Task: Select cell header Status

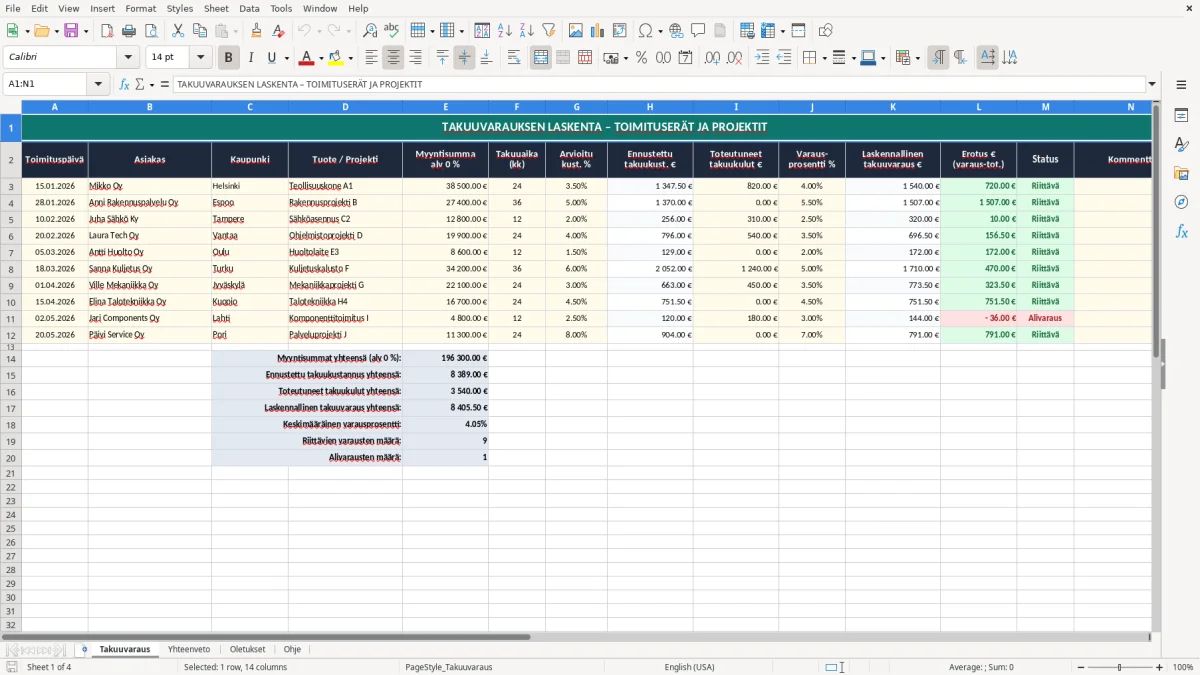Action: (x=1045, y=159)
